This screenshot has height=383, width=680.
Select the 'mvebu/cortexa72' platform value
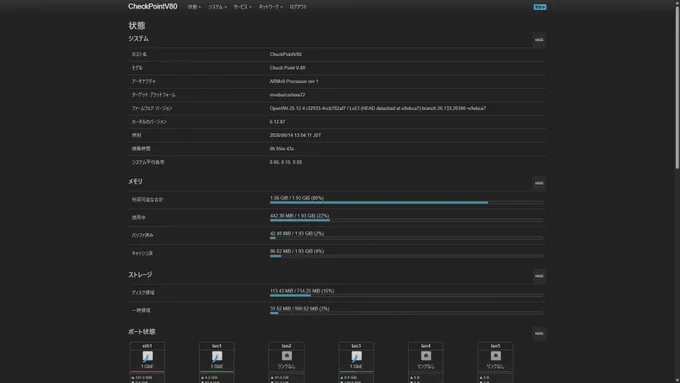coord(288,95)
